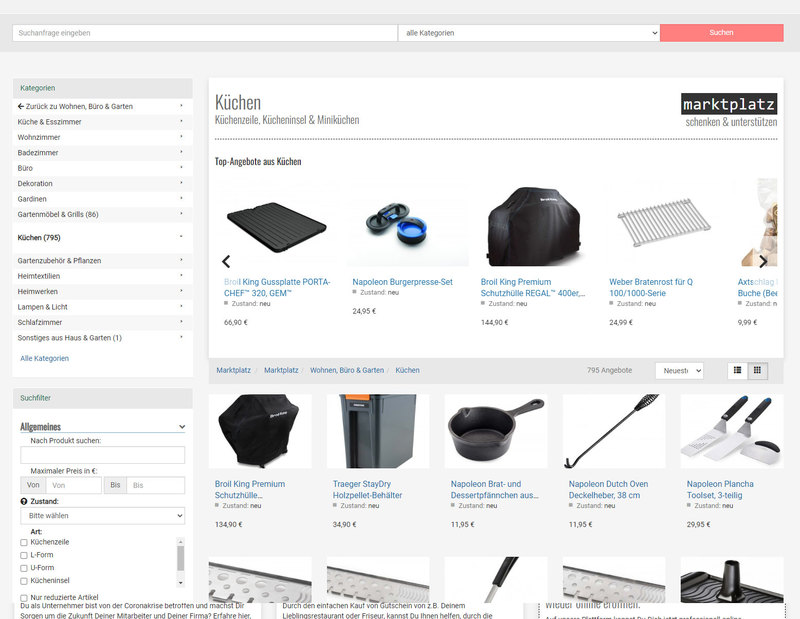Click the carousel next arrow
Screen dimensions: 800x619
point(763,261)
